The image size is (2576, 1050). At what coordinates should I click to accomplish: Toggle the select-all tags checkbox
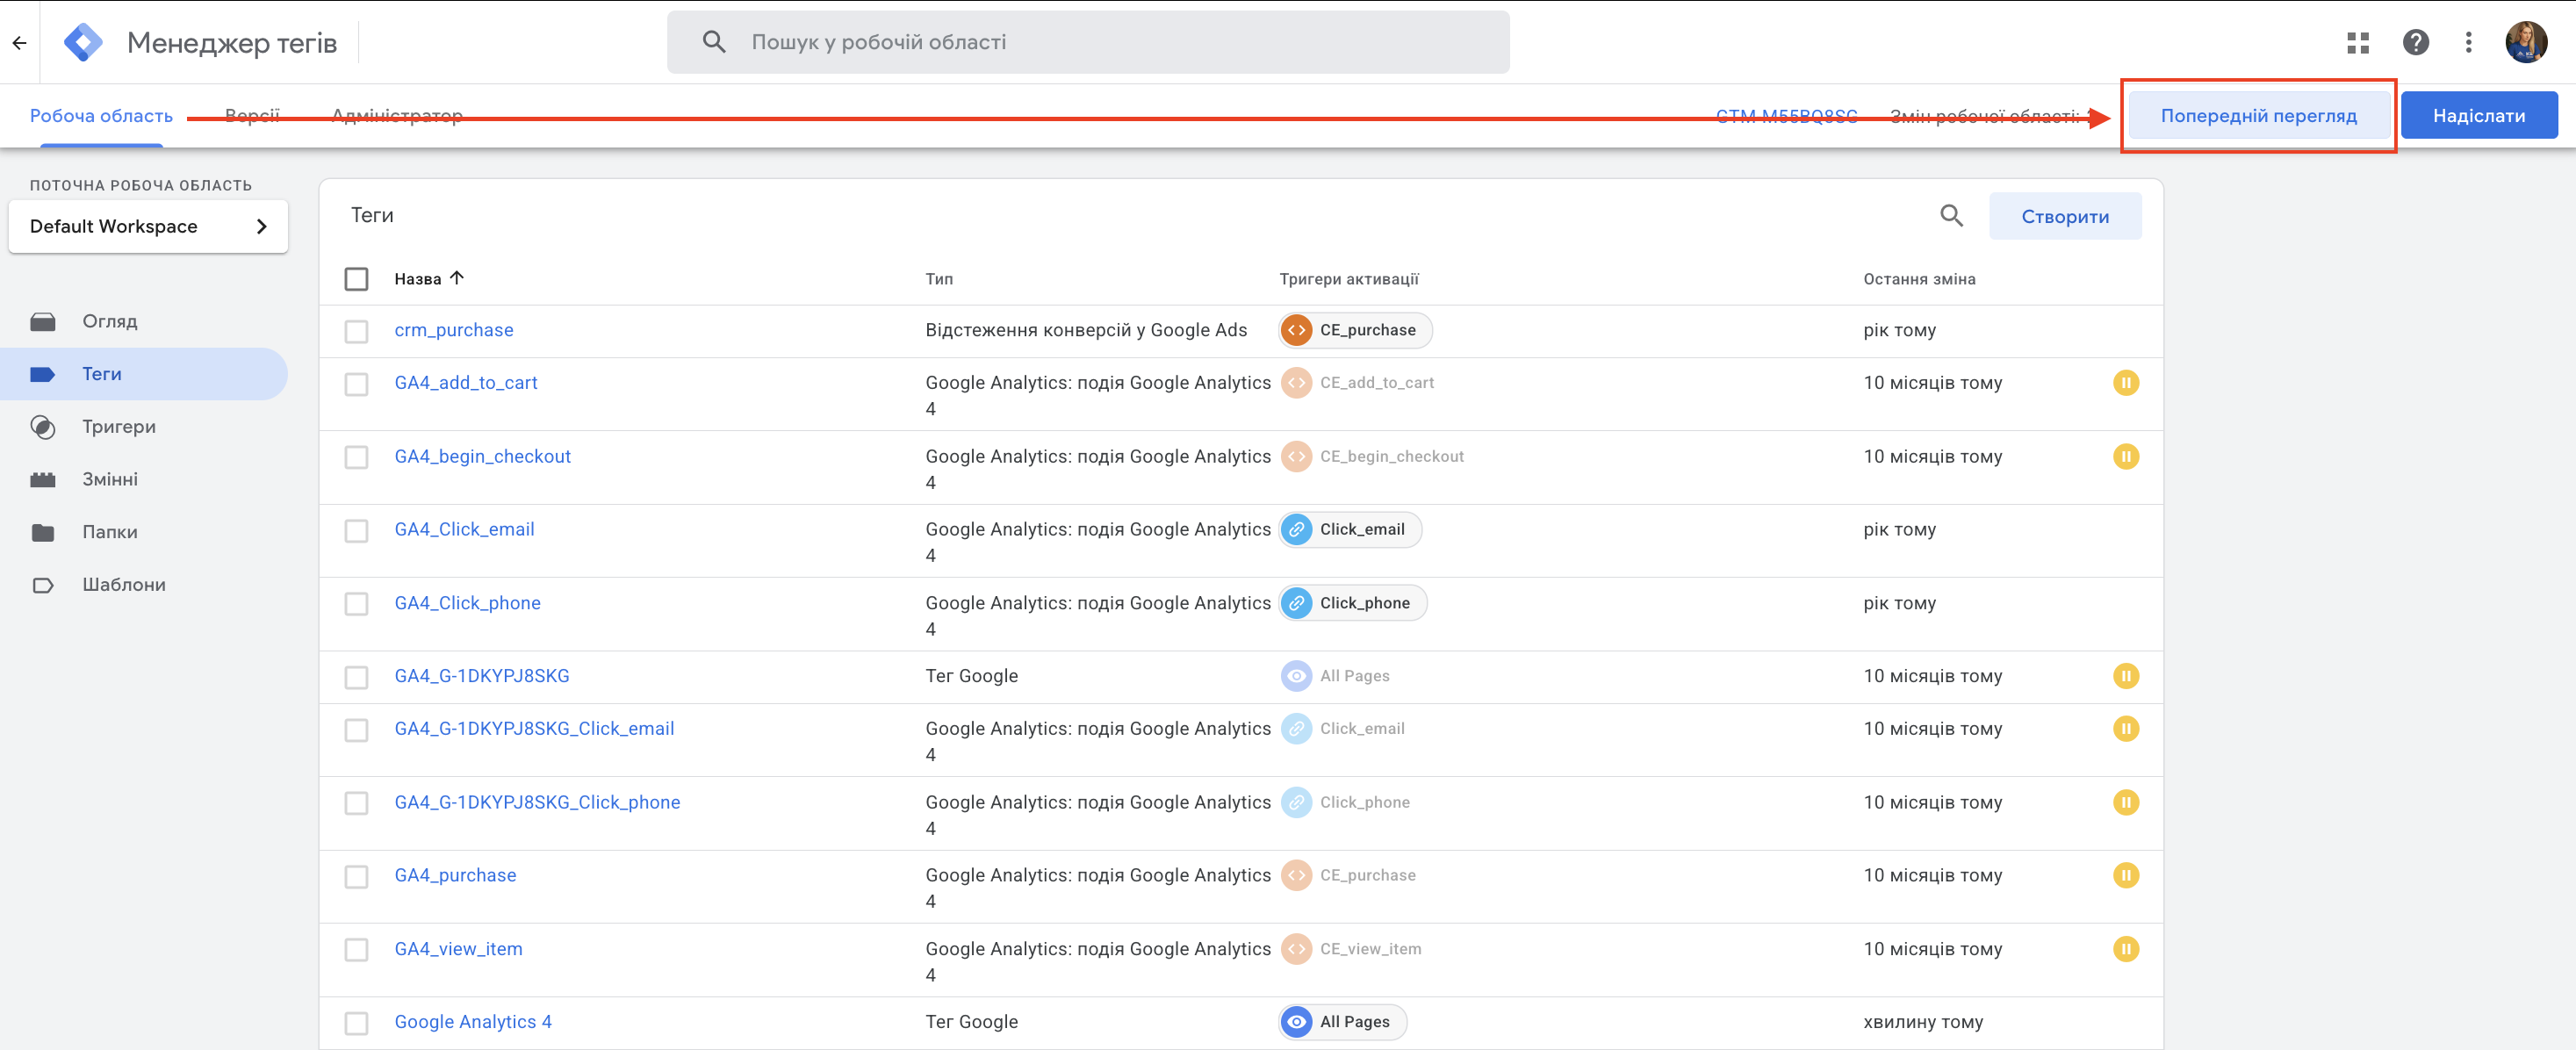point(356,279)
